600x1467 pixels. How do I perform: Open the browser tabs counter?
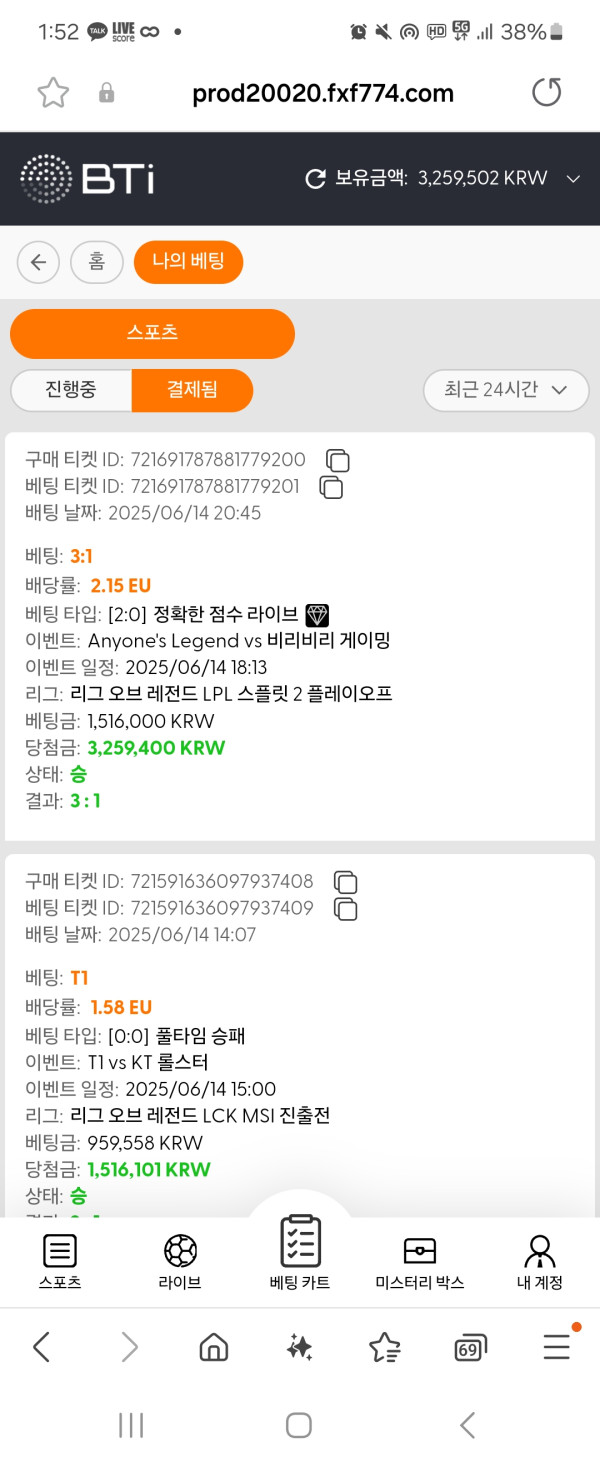coord(470,1347)
